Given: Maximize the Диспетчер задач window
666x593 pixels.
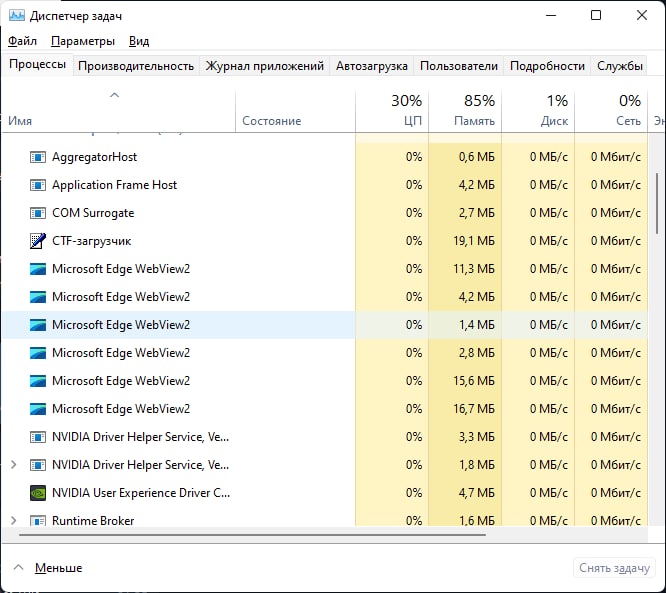Looking at the screenshot, I should (596, 16).
